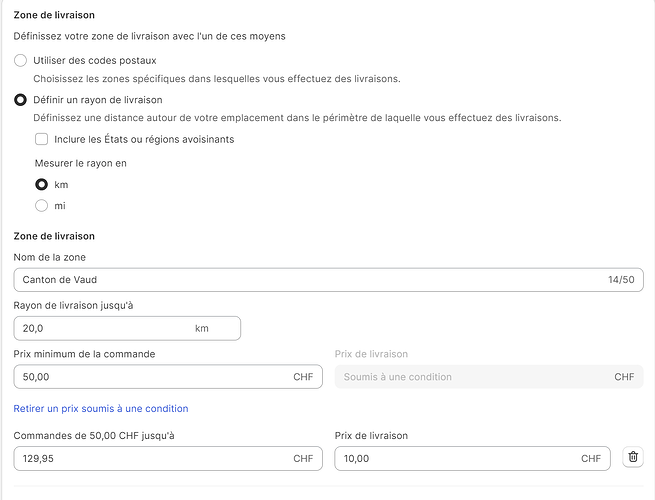
Task: Click the 14/50 character counter
Action: 620,280
